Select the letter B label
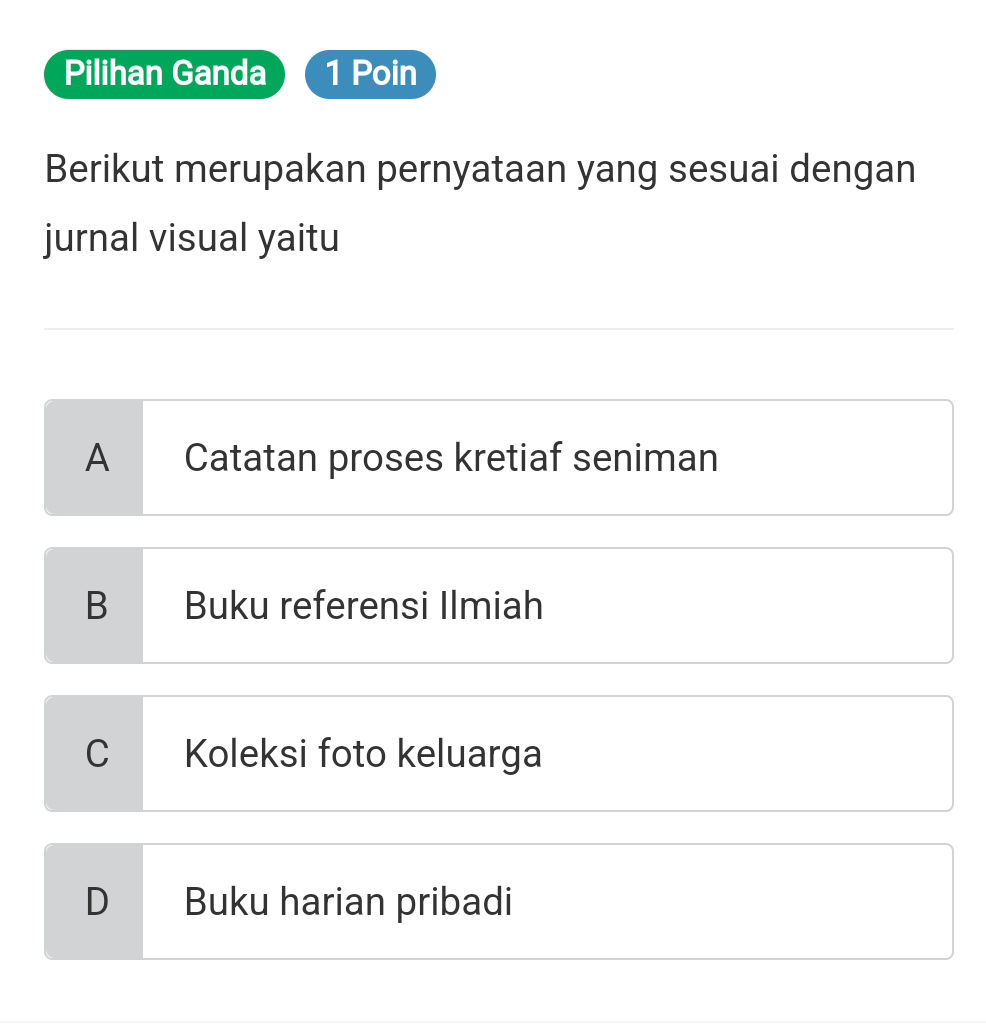This screenshot has height=1028, width=986. click(x=96, y=605)
